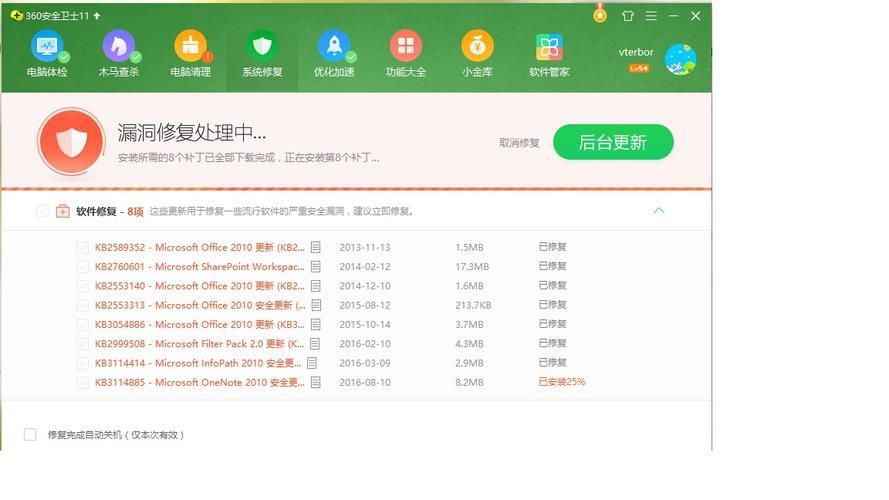The height and width of the screenshot is (500, 889).
Task: Click the 软件修复 category icon
Action: [62, 211]
